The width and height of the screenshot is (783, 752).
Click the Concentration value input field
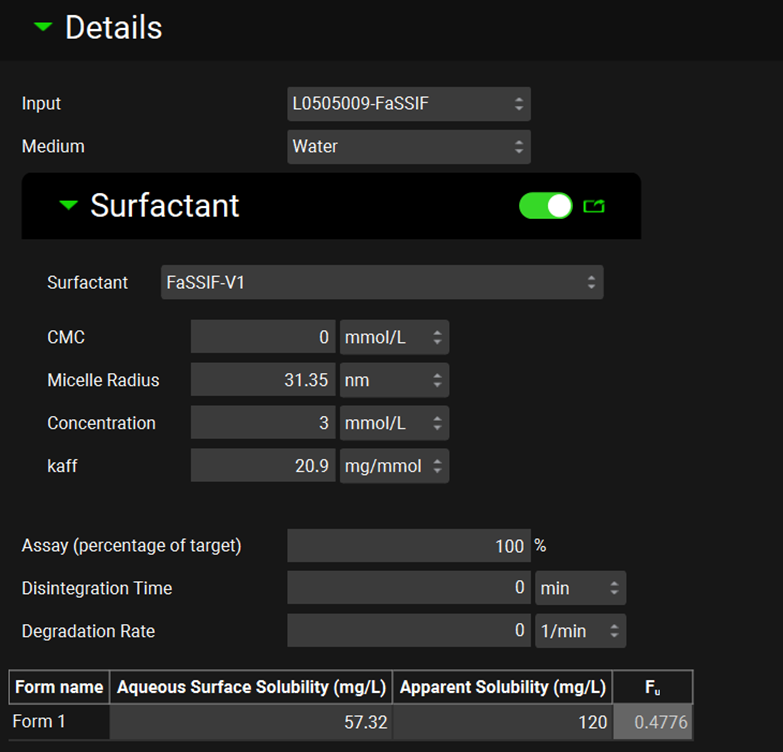coord(262,424)
